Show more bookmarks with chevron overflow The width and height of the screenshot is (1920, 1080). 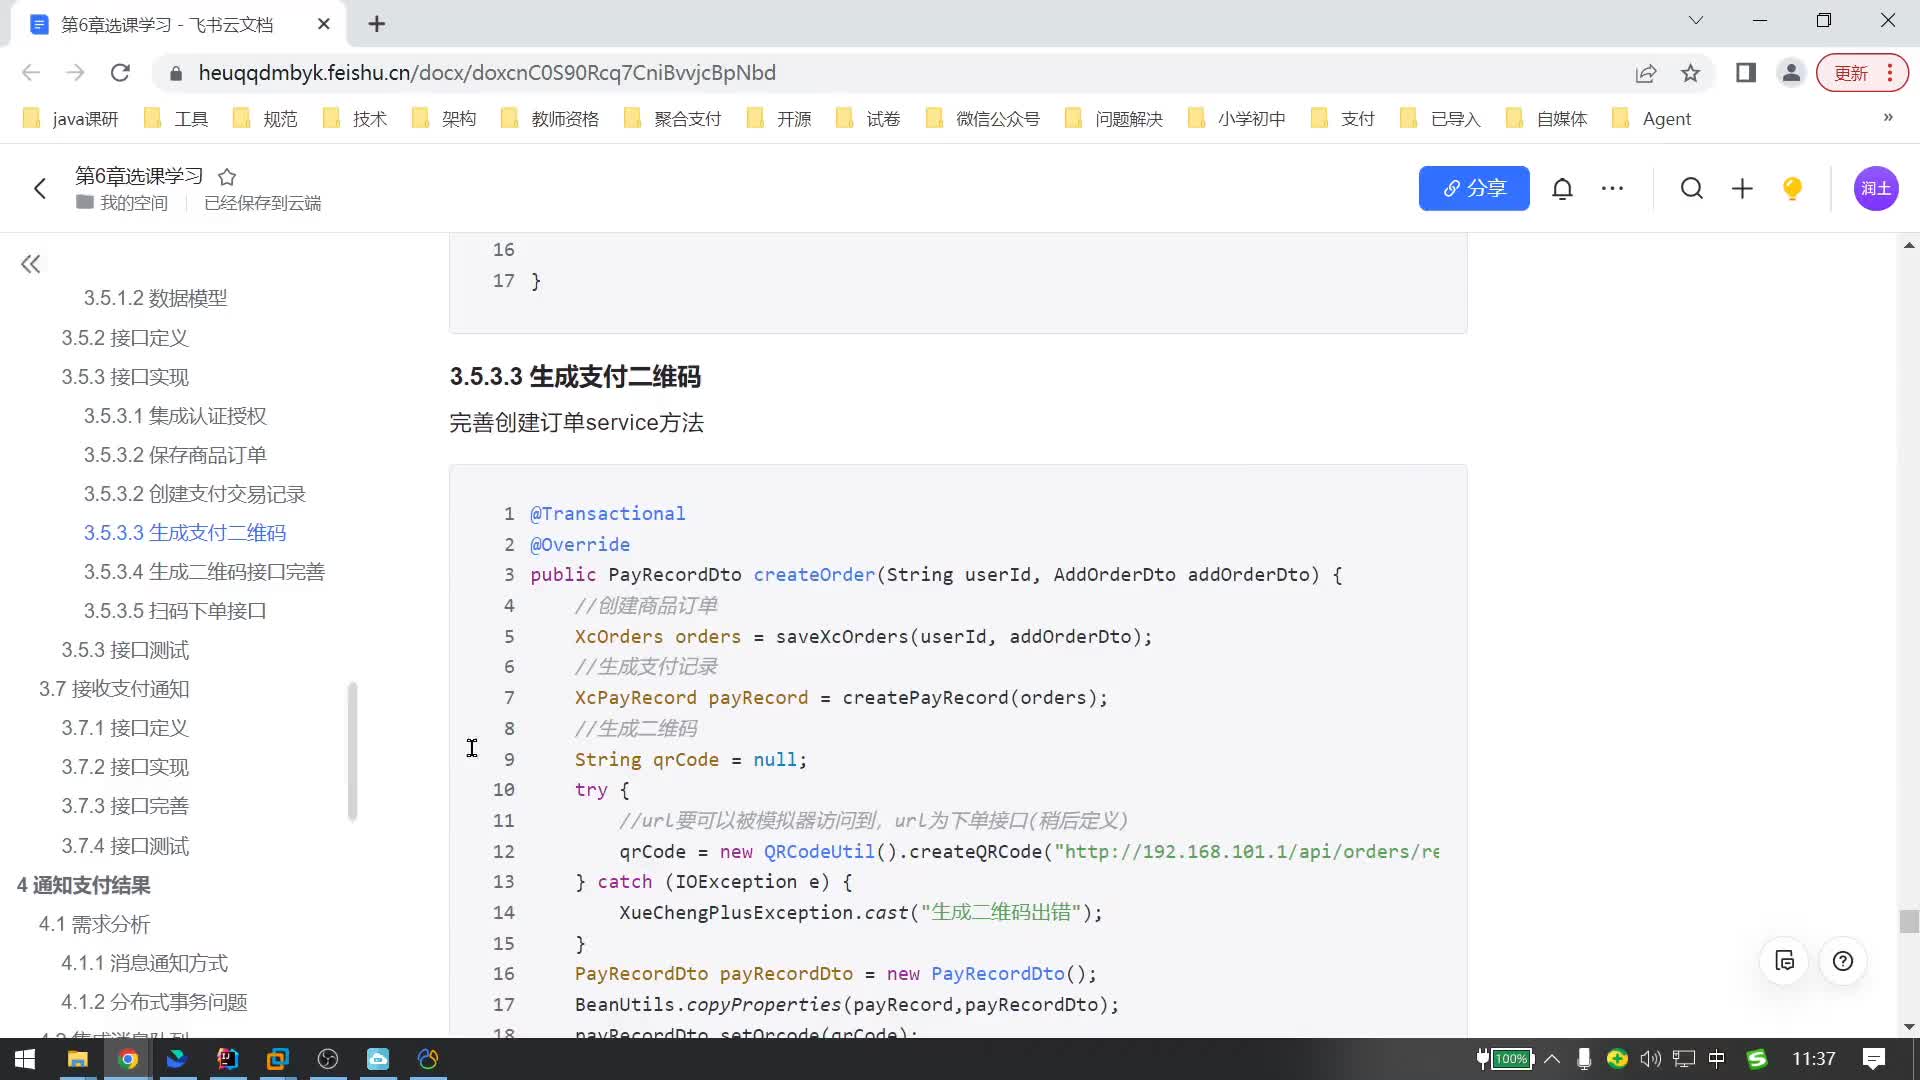1888,118
